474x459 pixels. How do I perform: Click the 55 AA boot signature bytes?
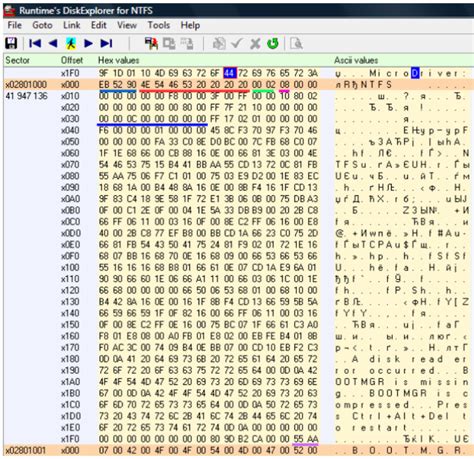pos(306,439)
